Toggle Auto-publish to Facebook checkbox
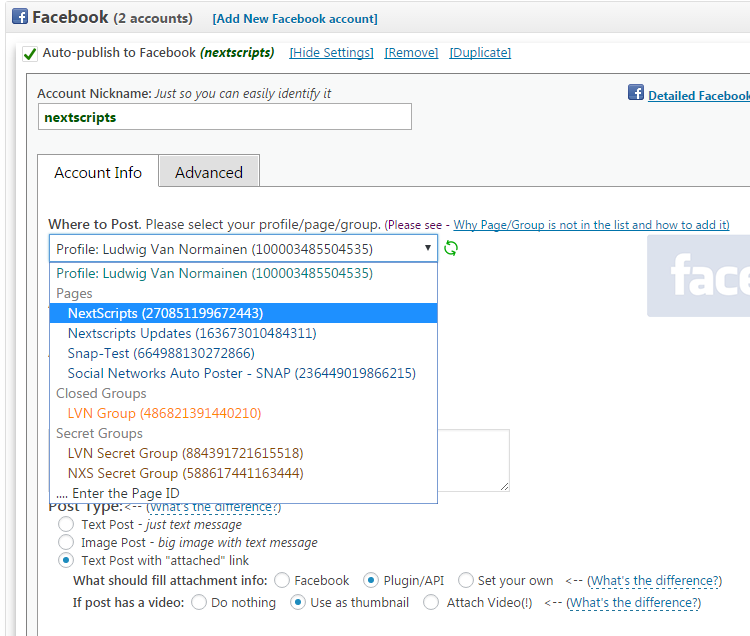The height and width of the screenshot is (636, 750). click(30, 53)
